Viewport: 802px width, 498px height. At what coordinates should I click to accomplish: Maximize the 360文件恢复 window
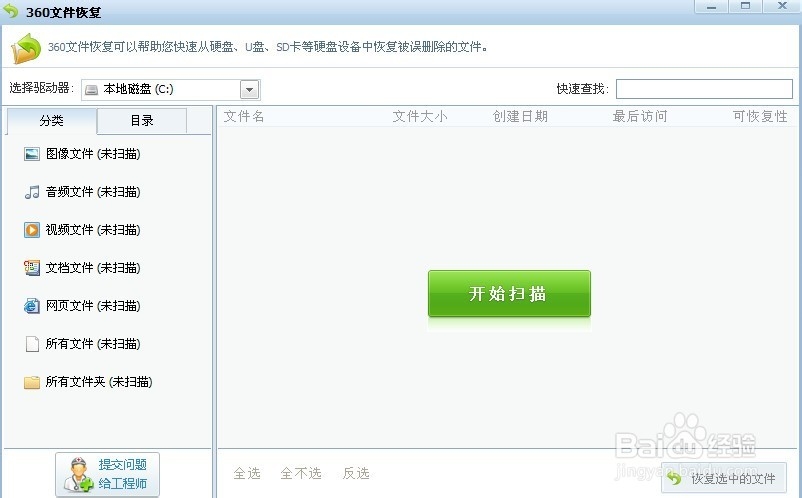click(x=745, y=7)
